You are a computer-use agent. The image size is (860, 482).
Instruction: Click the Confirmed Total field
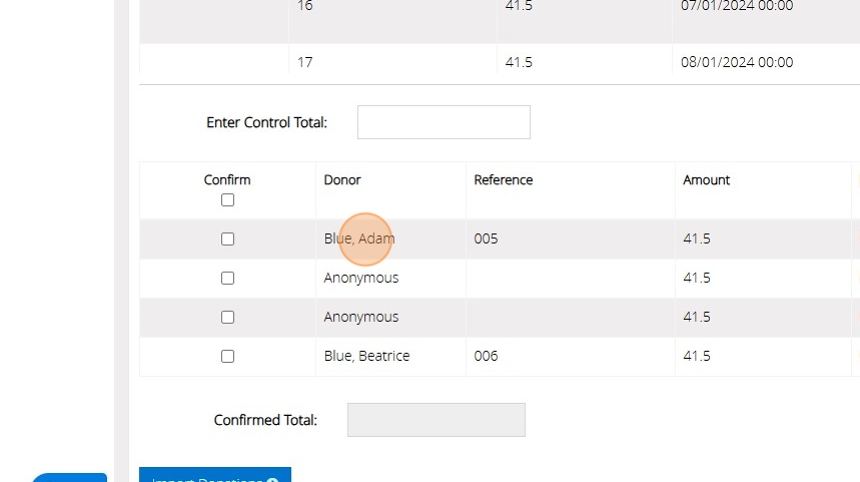[x=435, y=420]
